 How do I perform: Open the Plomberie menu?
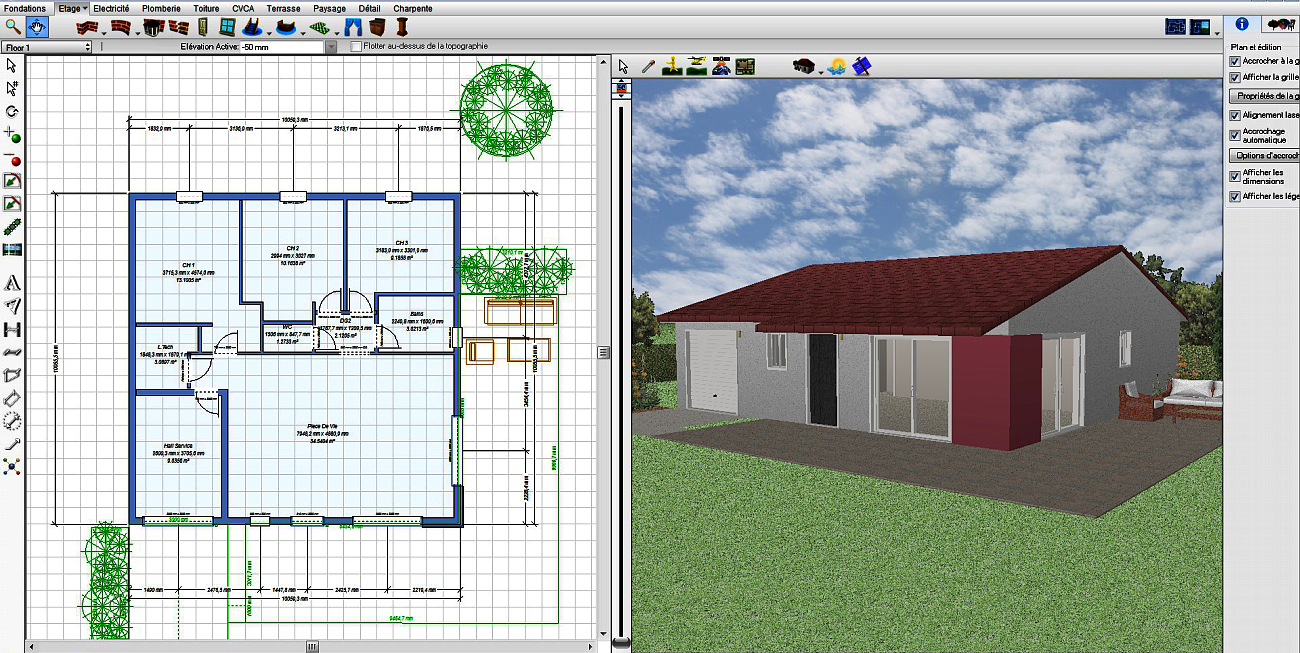[162, 8]
